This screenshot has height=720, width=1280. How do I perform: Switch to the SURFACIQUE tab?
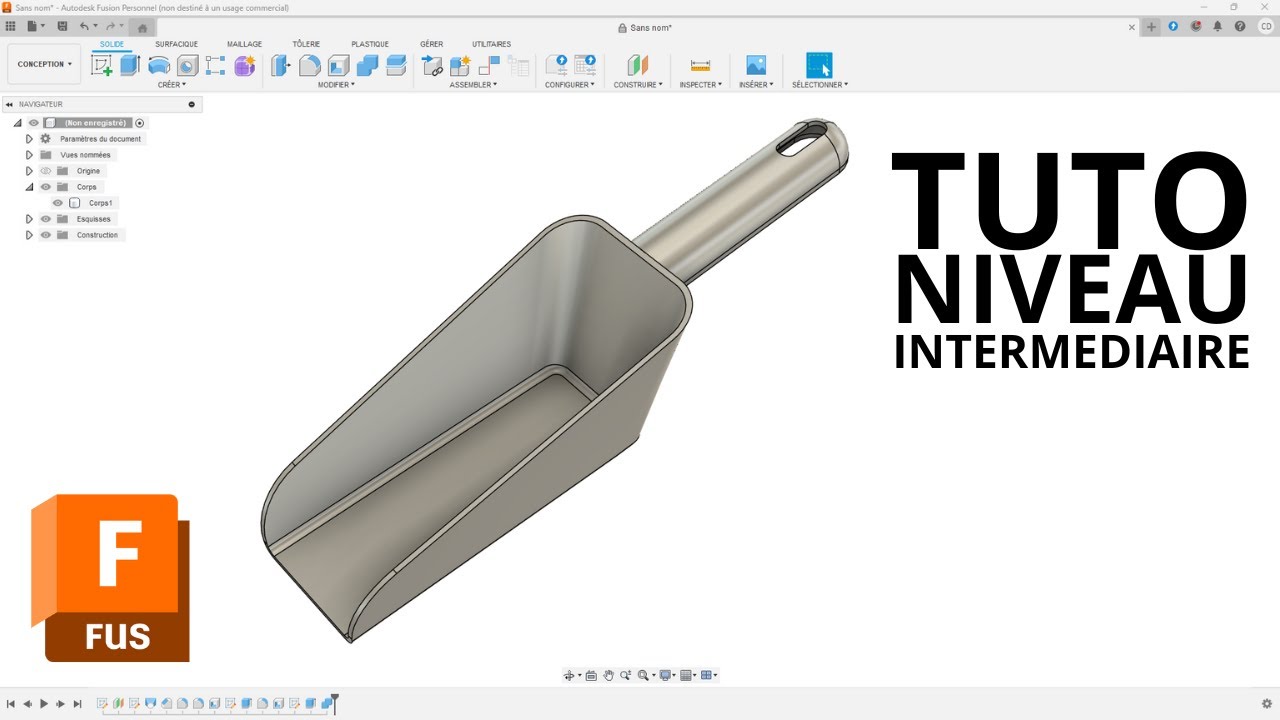click(x=176, y=44)
